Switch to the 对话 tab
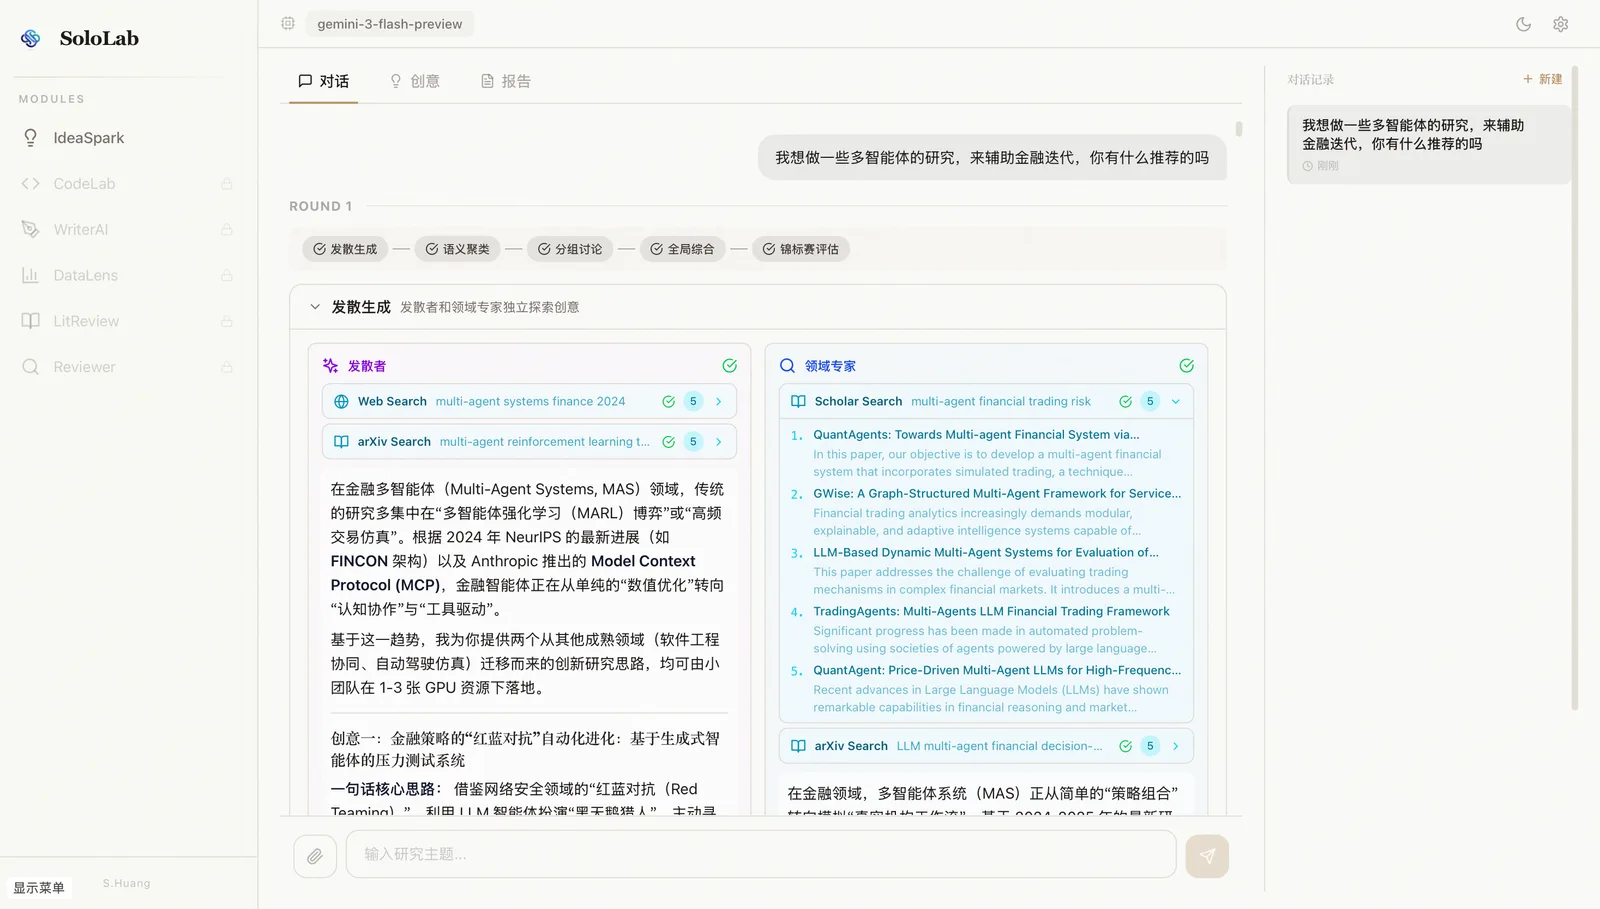This screenshot has height=909, width=1600. click(x=324, y=81)
